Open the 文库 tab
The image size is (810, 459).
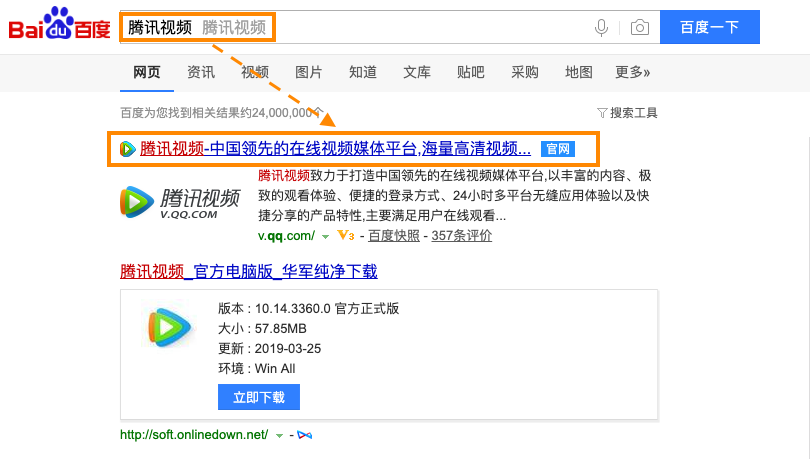(417, 72)
